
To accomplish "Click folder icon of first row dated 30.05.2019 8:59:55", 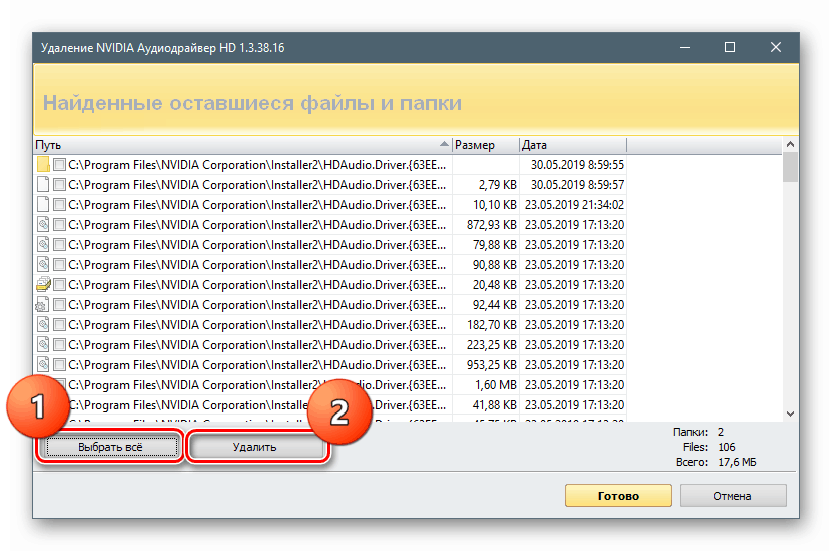I will tap(43, 165).
